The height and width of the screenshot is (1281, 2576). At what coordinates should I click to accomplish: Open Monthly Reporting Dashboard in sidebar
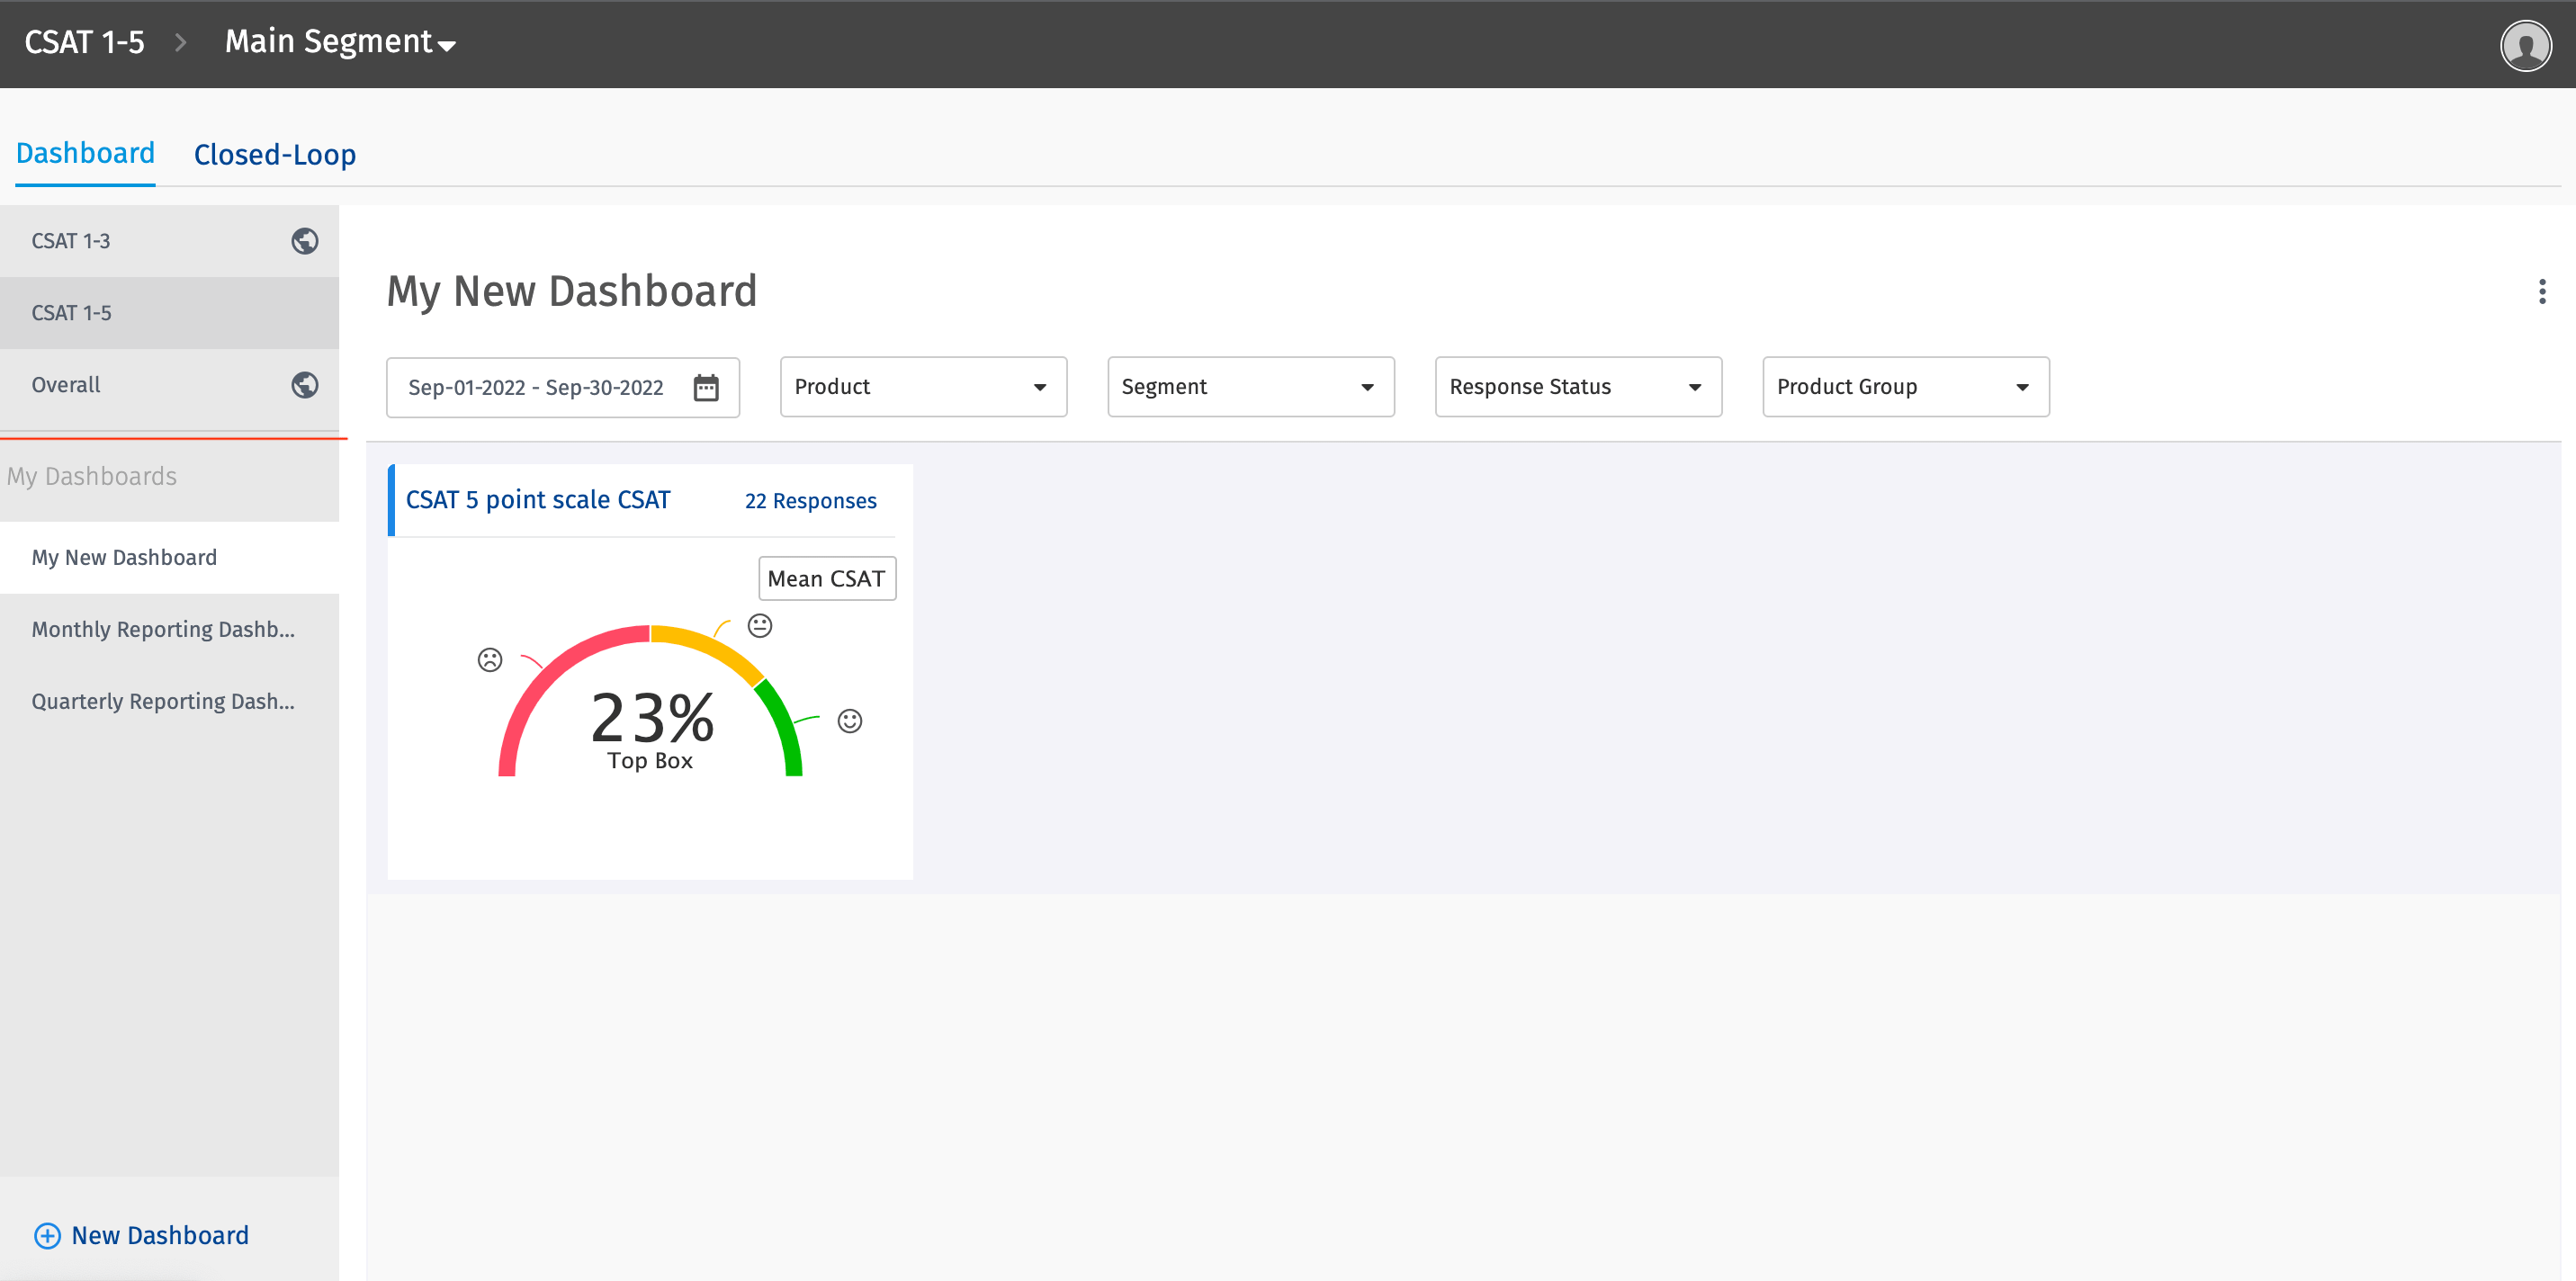(163, 630)
